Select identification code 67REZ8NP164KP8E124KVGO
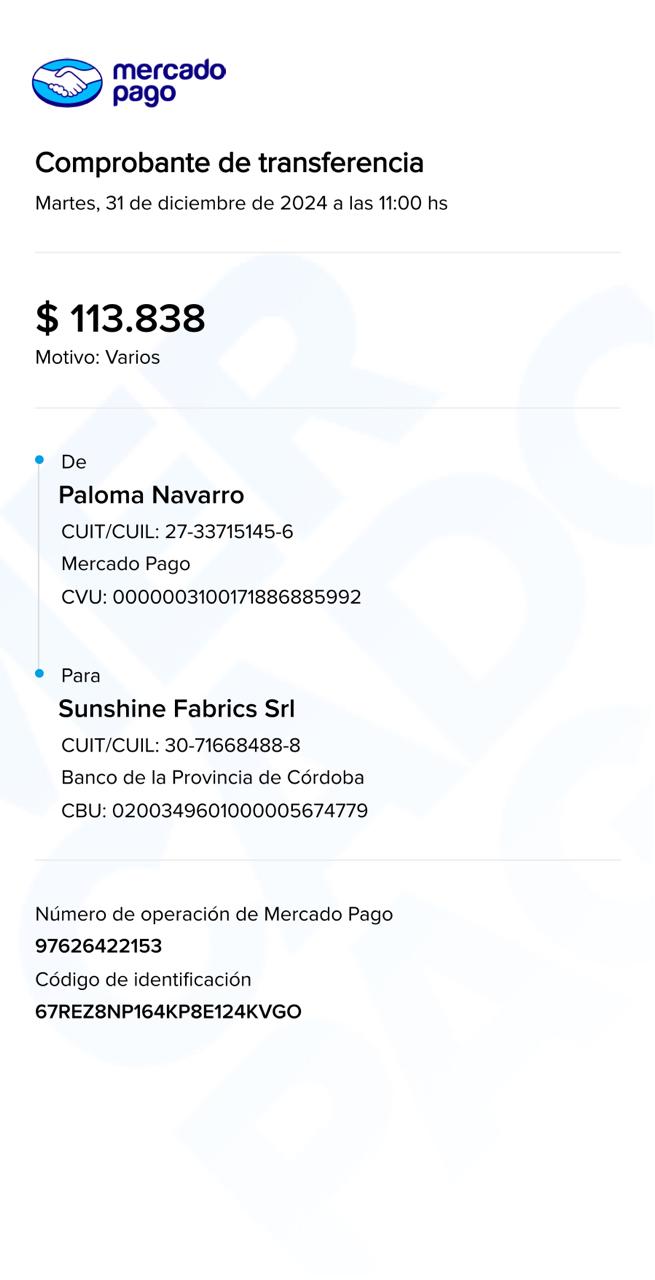The image size is (655, 1280). [x=168, y=1012]
